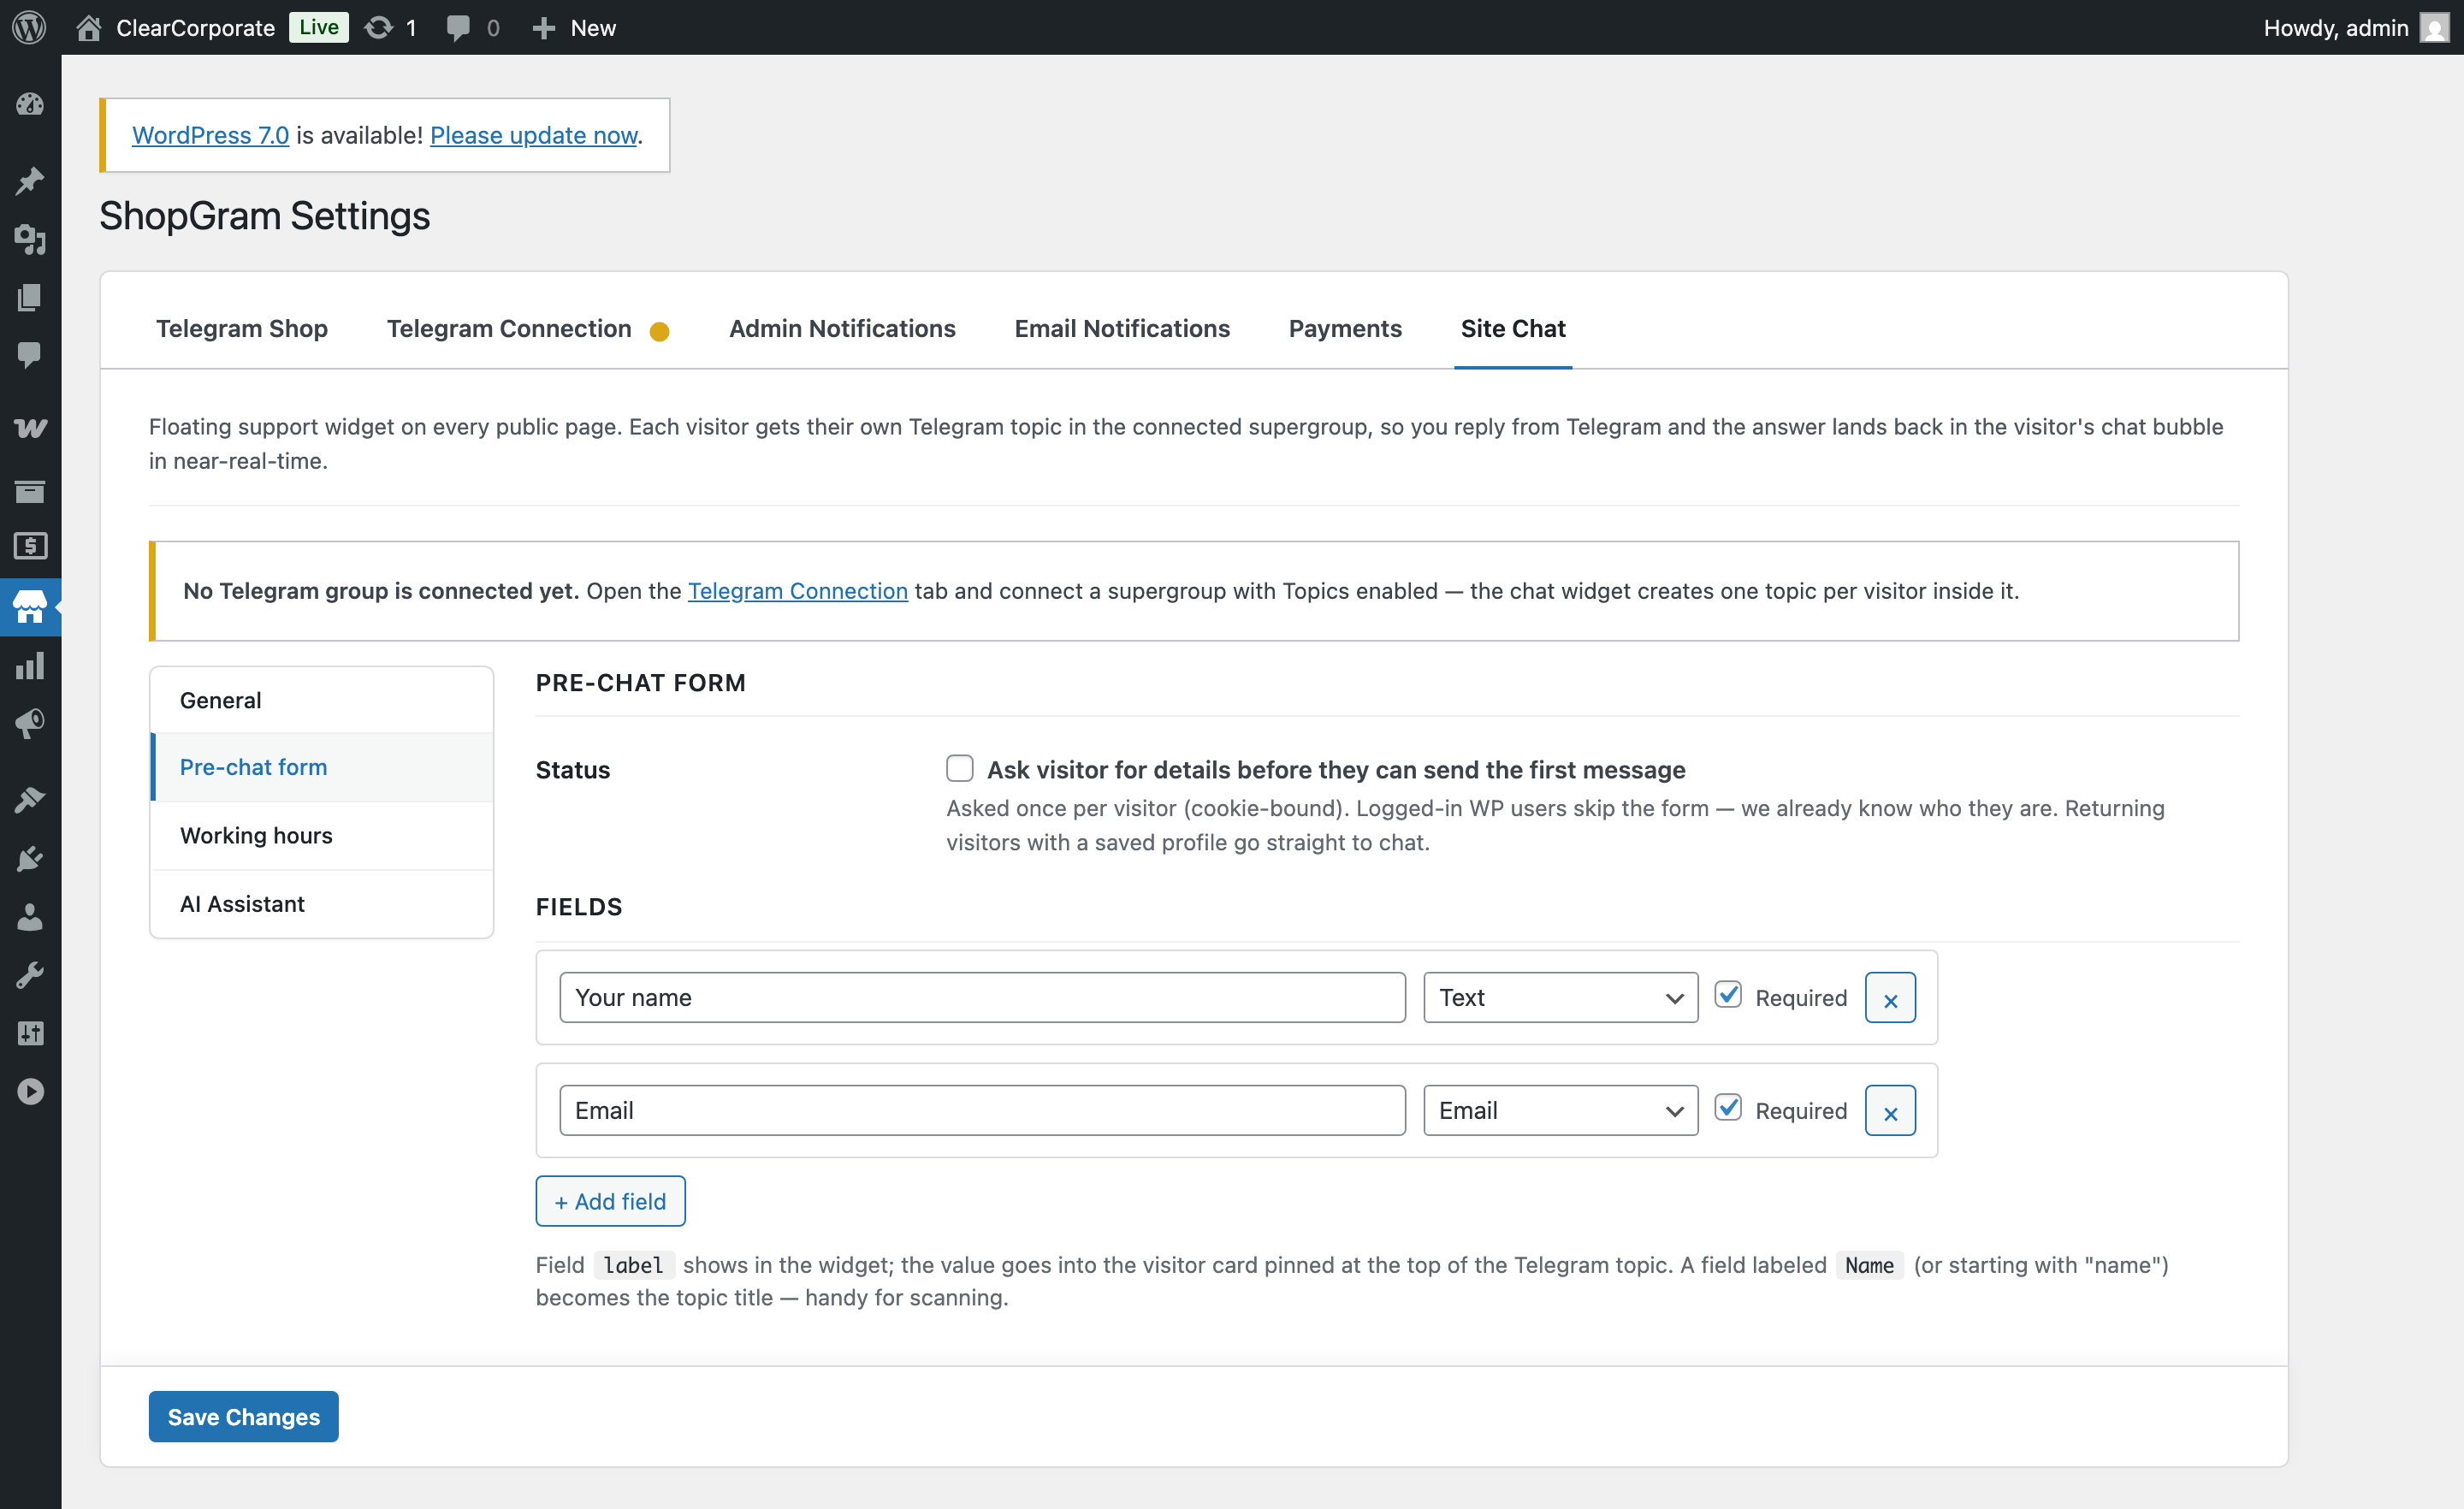This screenshot has width=2464, height=1509.
Task: Open AI Assistant sub-section
Action: coord(322,903)
